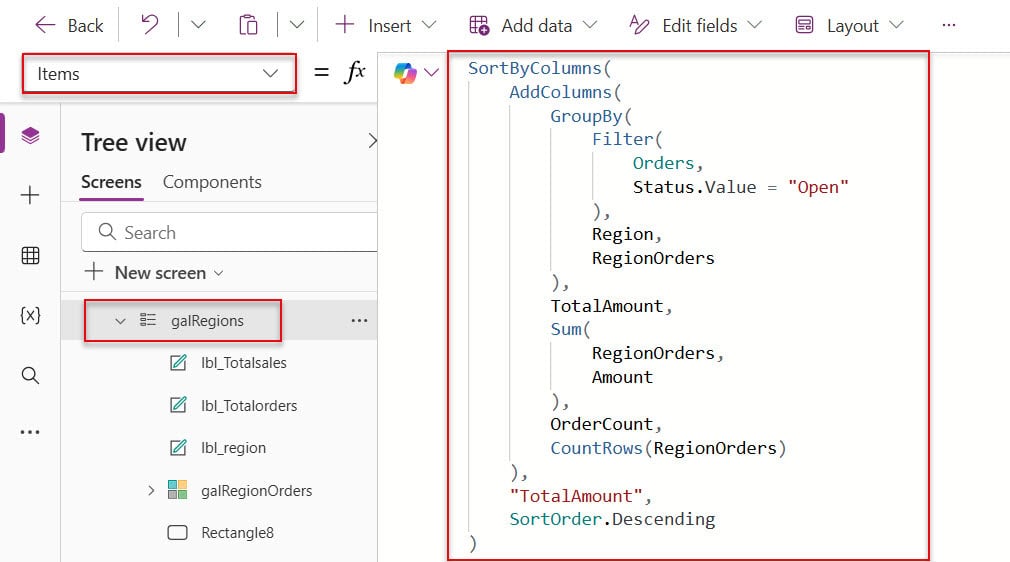Viewport: 1010px width, 562px height.
Task: Open the New screen dropdown
Action: (x=155, y=273)
